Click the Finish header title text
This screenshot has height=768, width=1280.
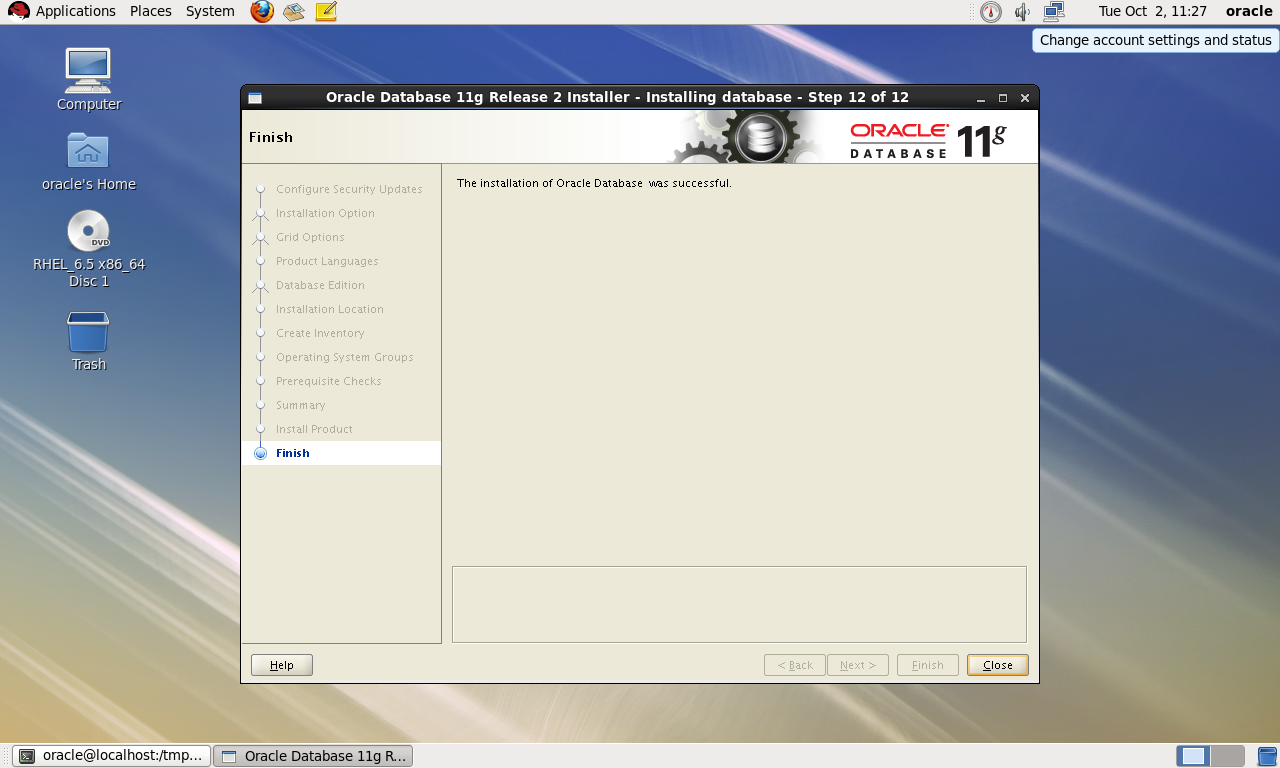(x=271, y=137)
